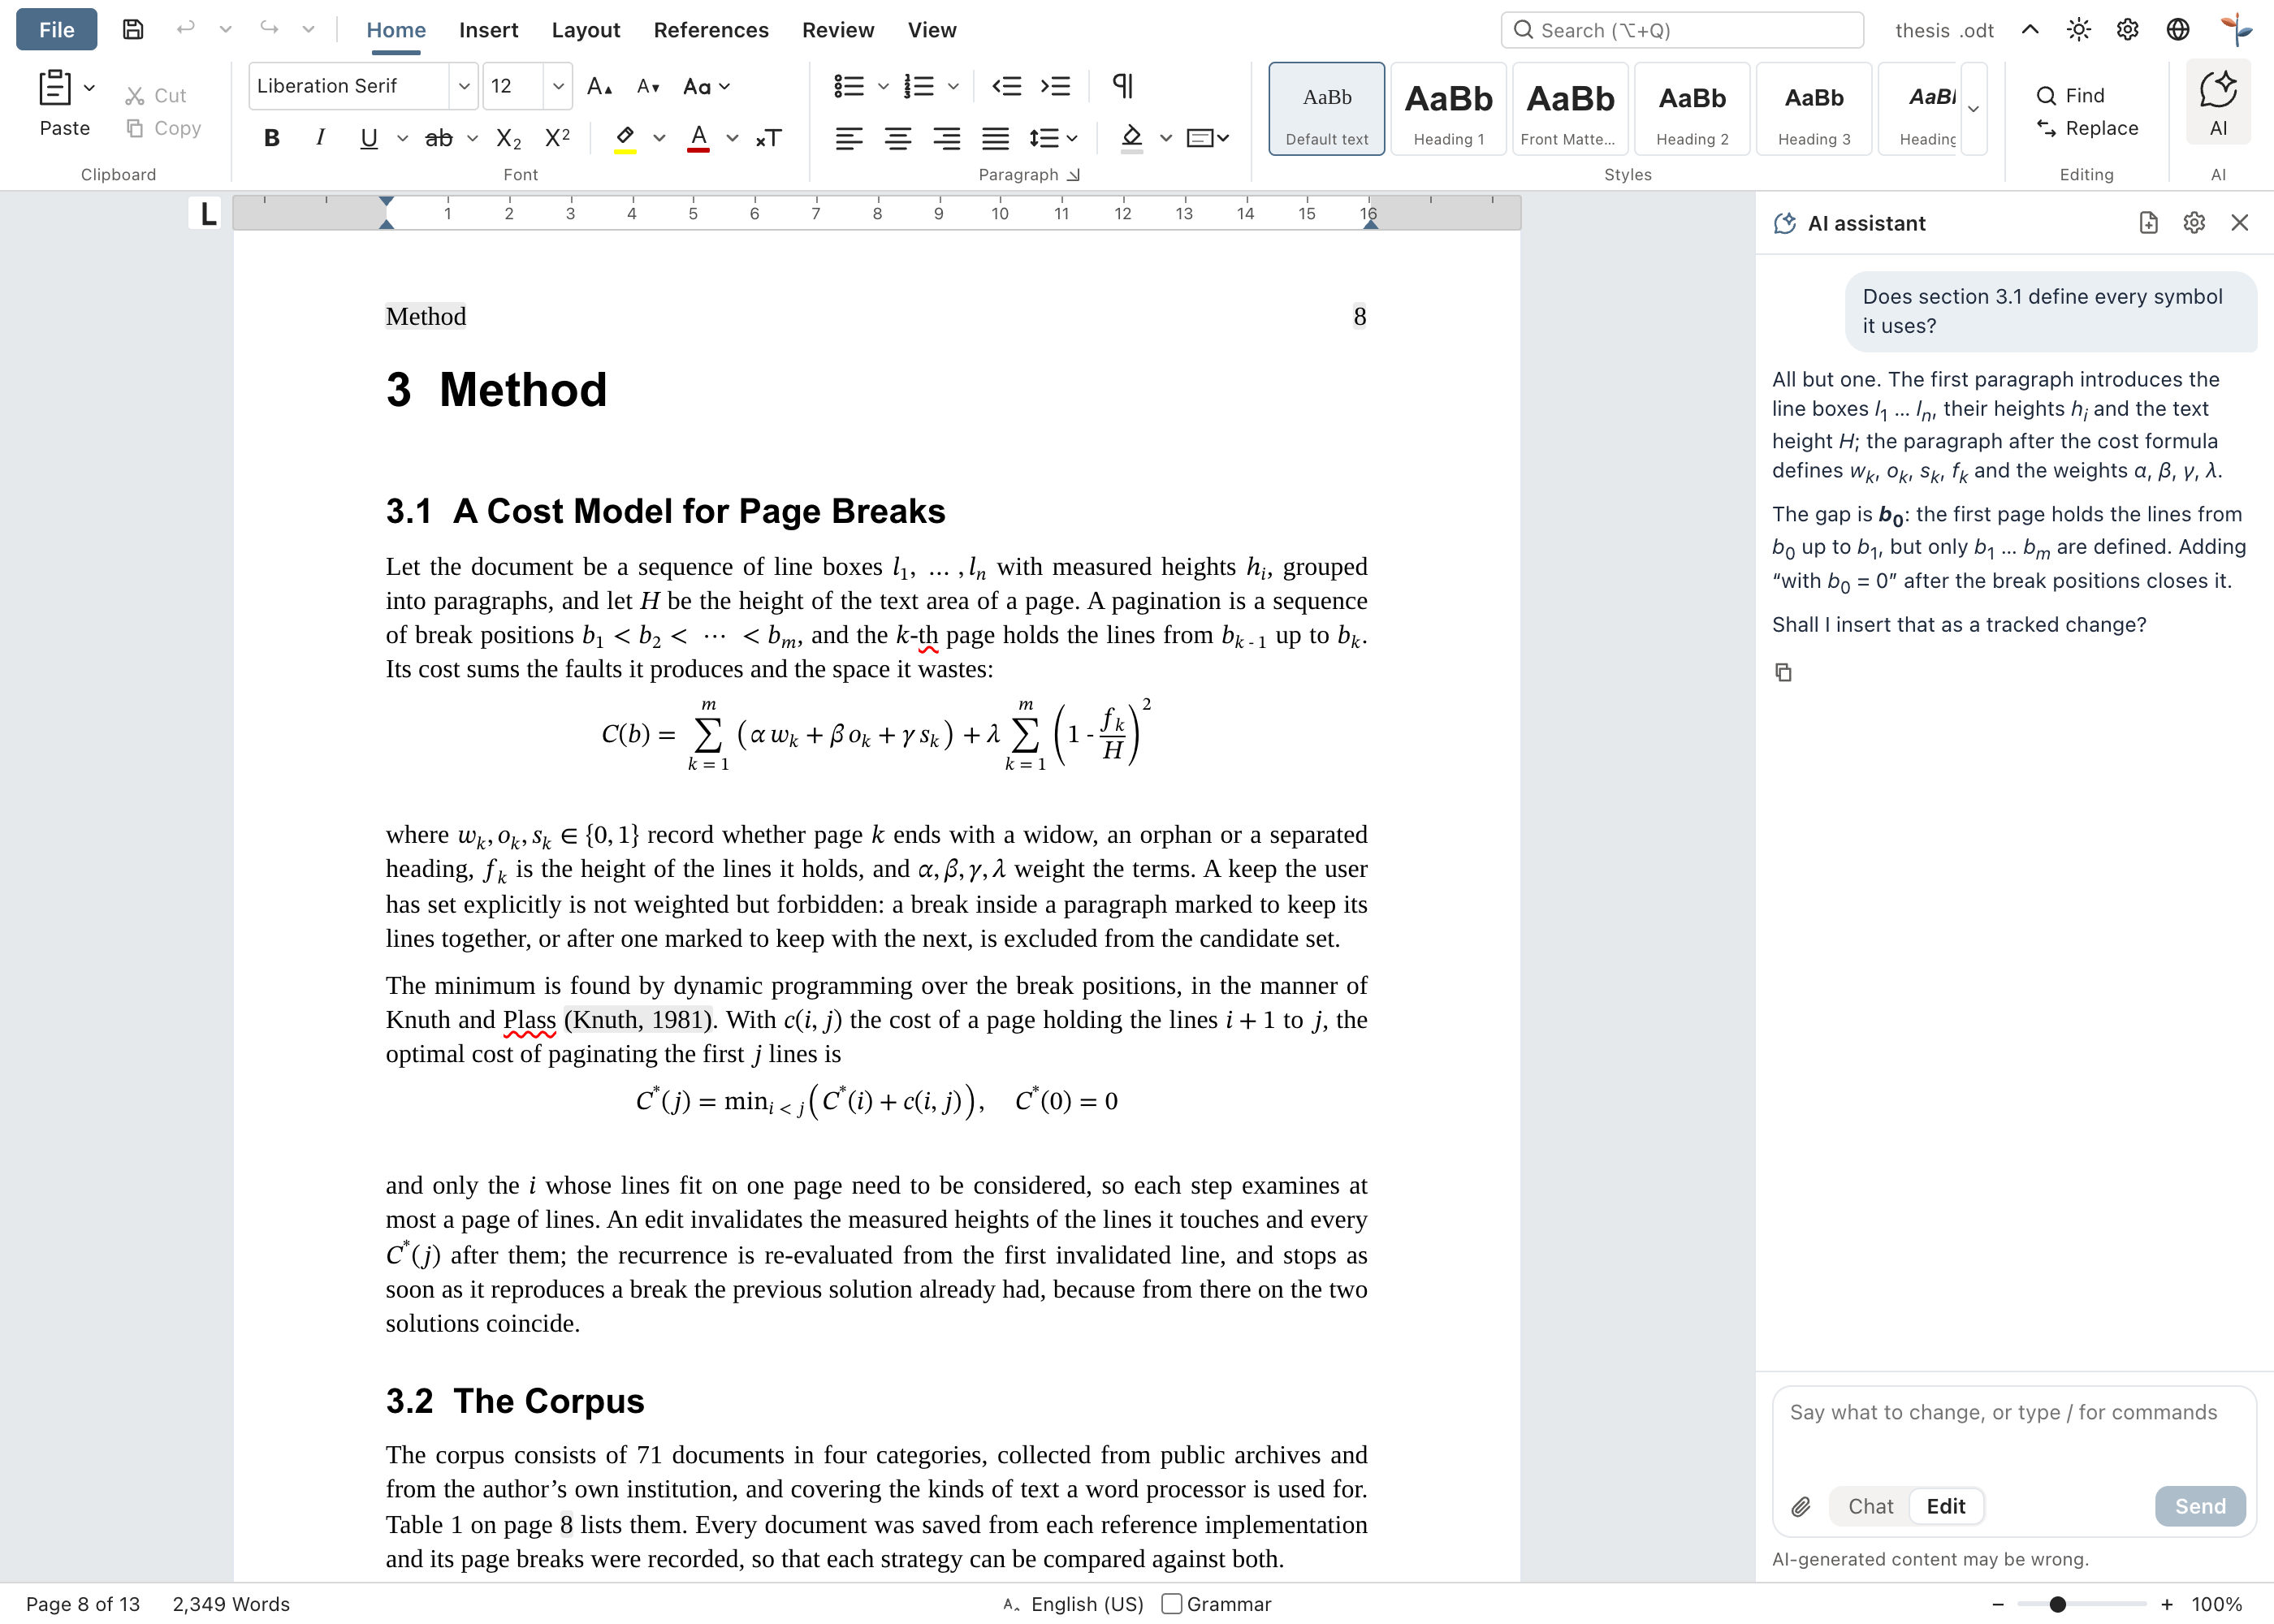Open bulleted list options dropdown
This screenshot has width=2274, height=1624.
tap(883, 86)
